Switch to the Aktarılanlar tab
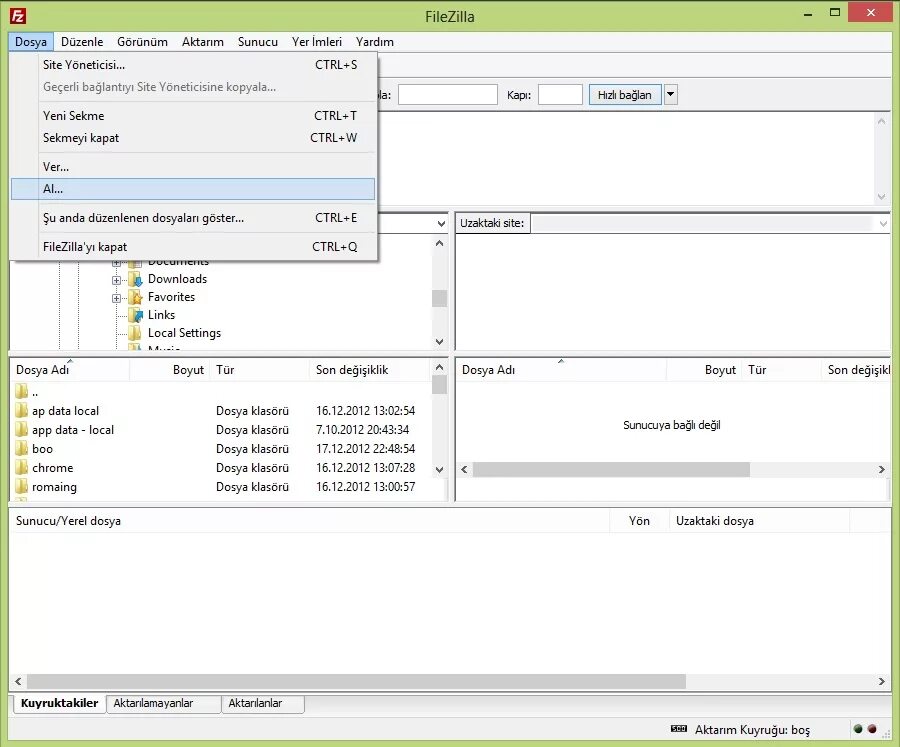 pos(263,703)
